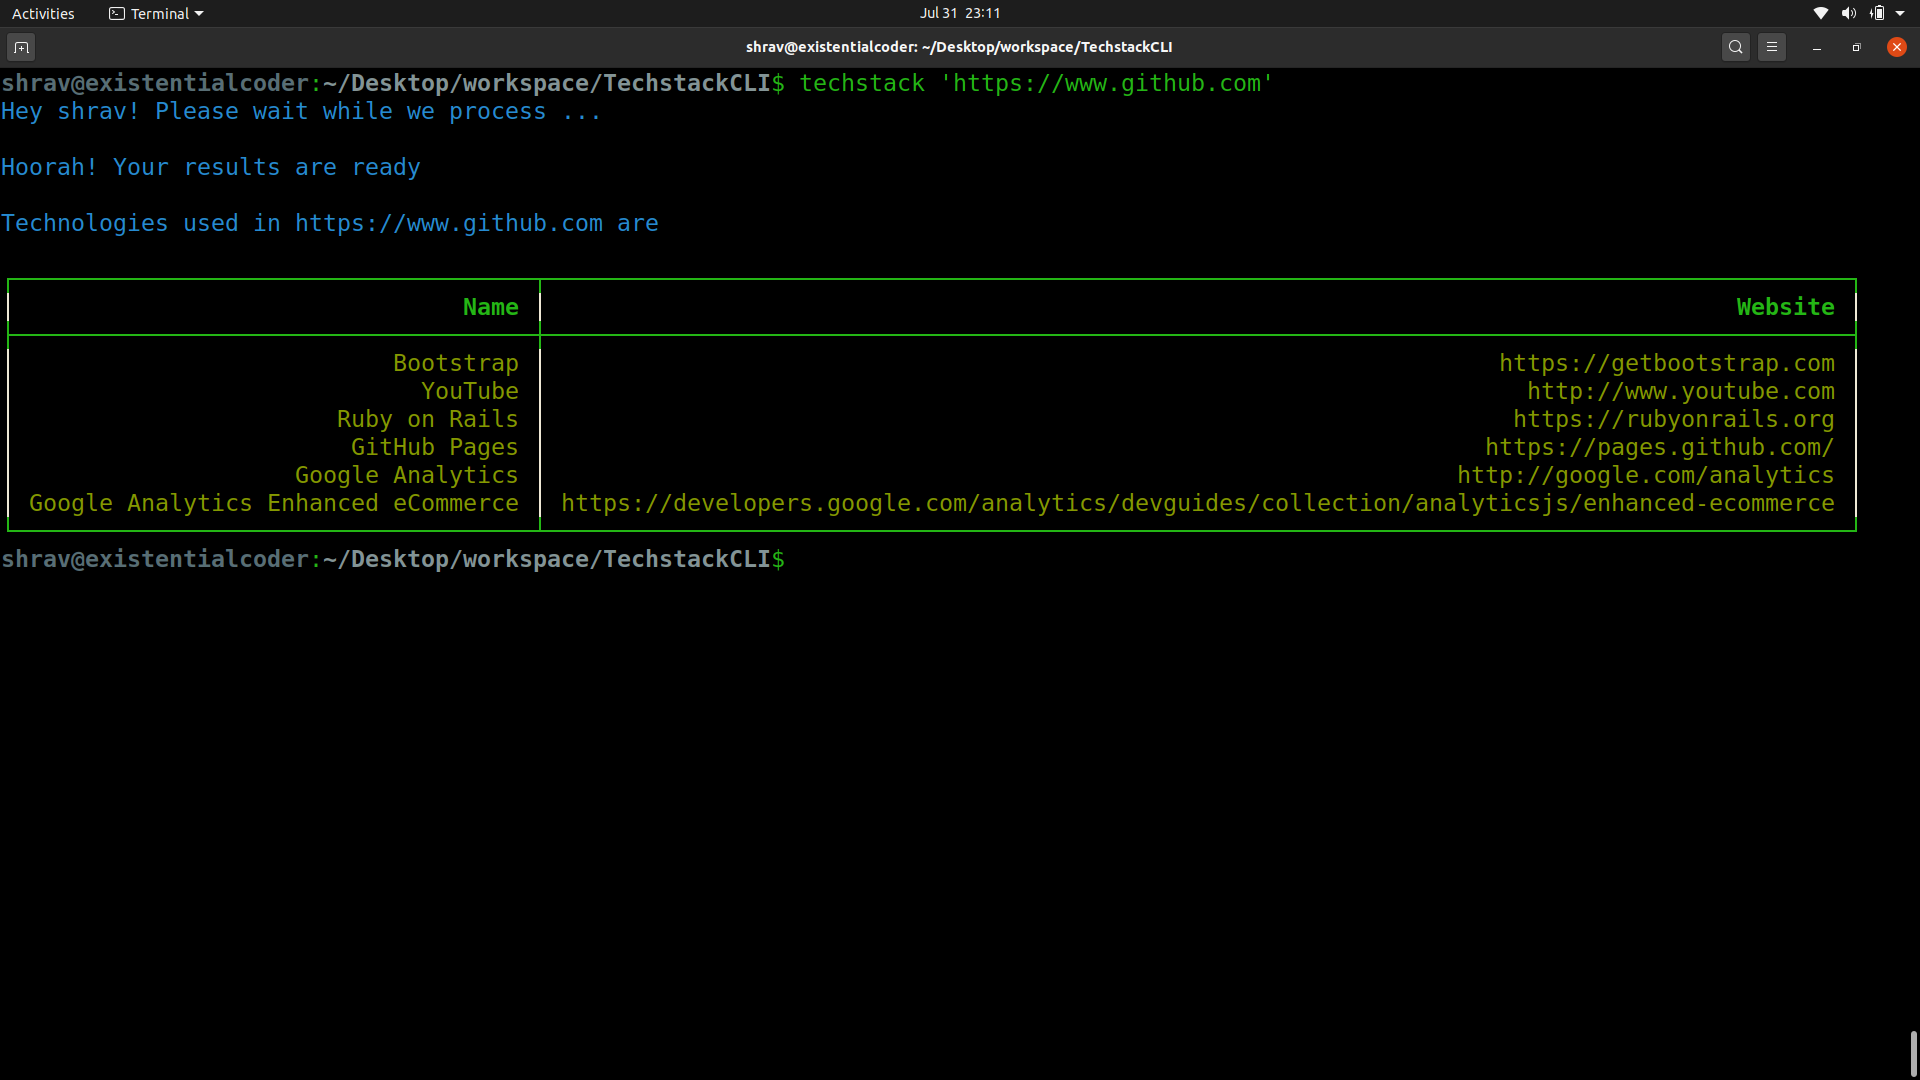Click the terminal scrollbar handle
This screenshot has height=1080, width=1920.
[x=1913, y=1053]
